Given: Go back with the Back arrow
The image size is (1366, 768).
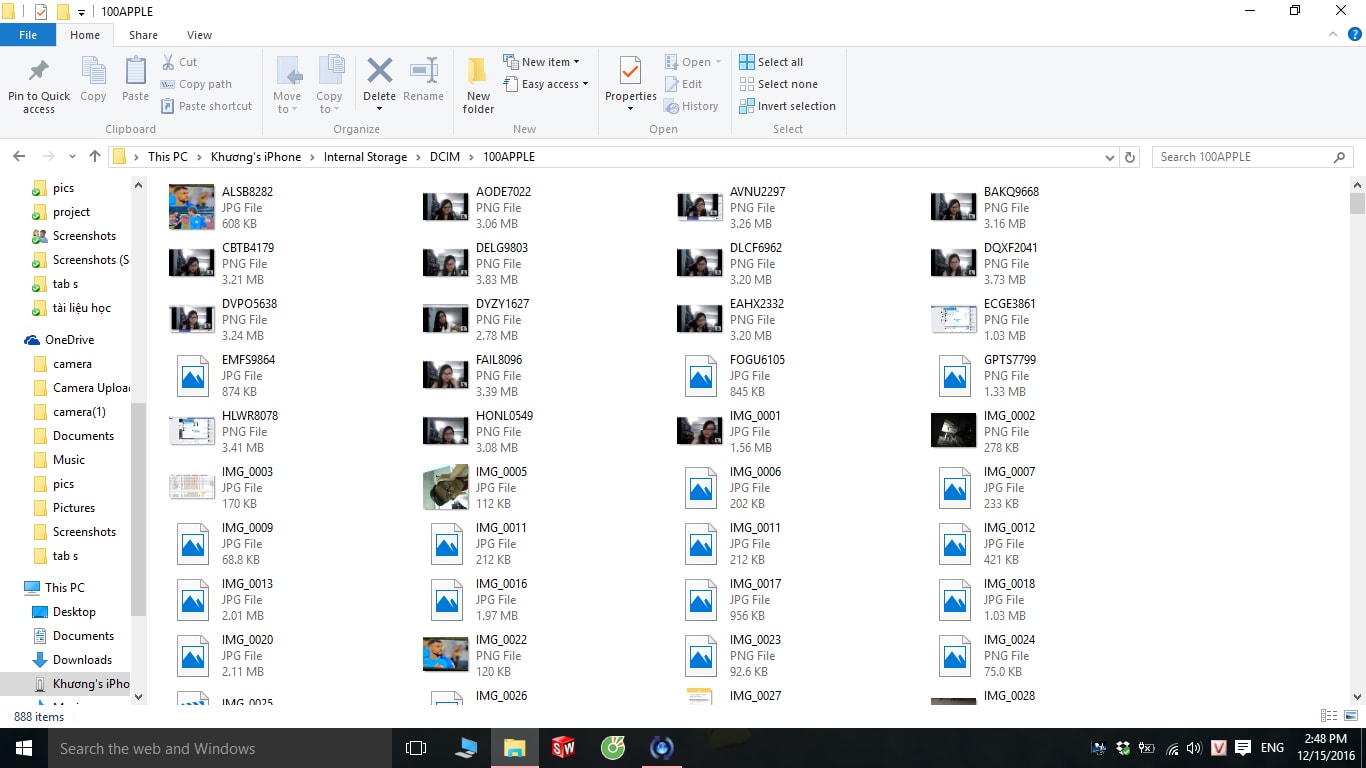Looking at the screenshot, I should tap(19, 157).
